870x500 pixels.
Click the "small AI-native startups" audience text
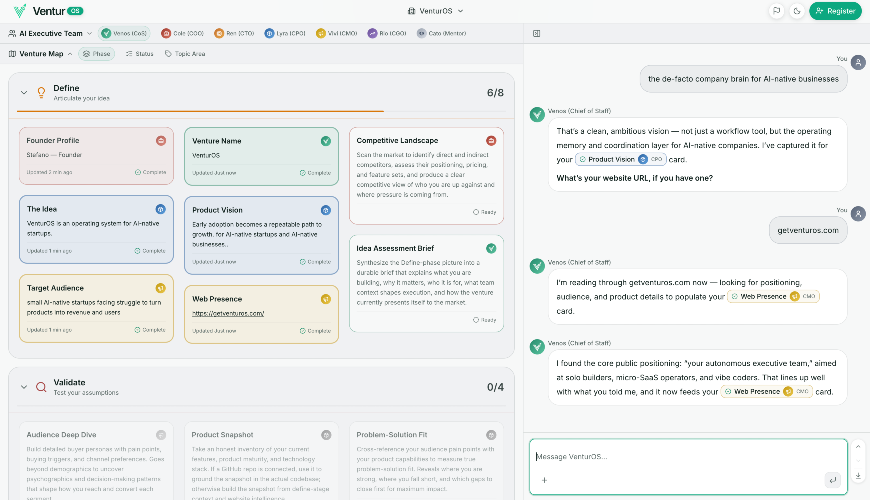94,307
